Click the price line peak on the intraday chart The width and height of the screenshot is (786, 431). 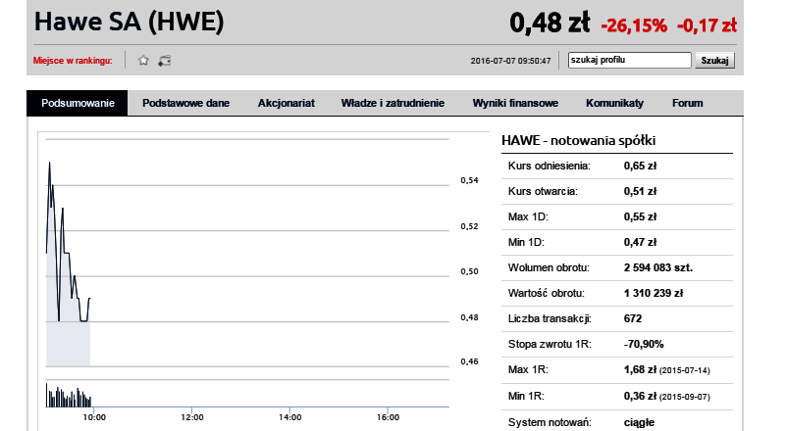49,163
